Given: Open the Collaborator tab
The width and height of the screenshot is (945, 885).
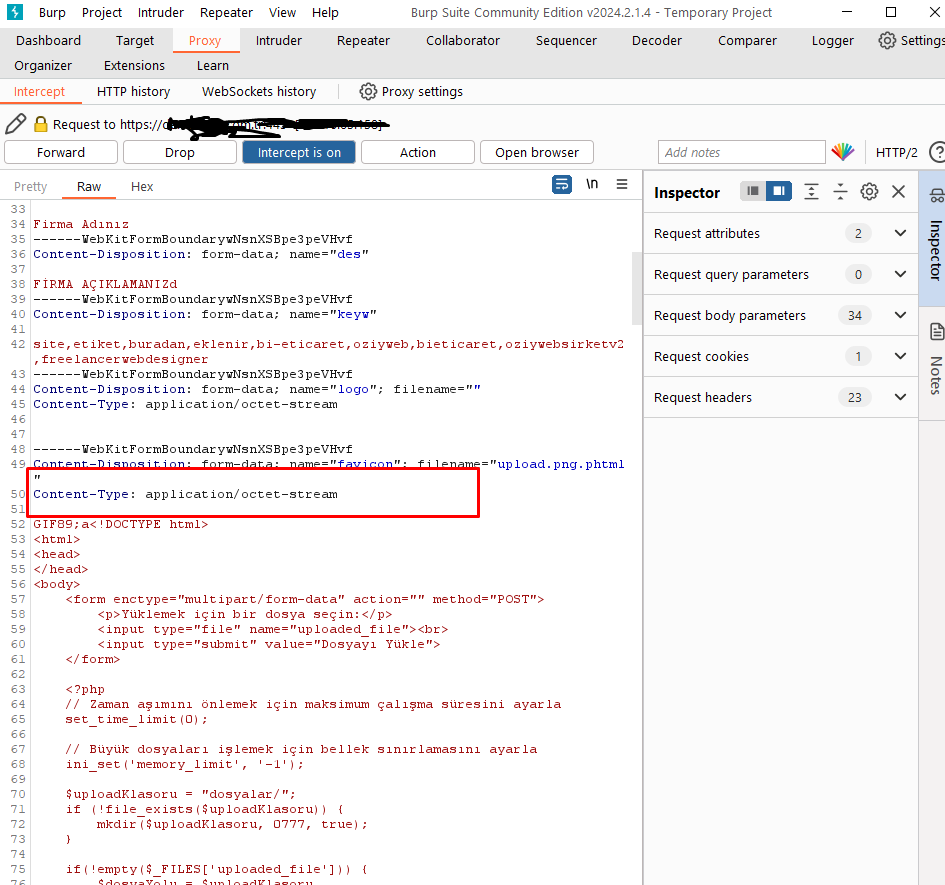Looking at the screenshot, I should (x=463, y=40).
